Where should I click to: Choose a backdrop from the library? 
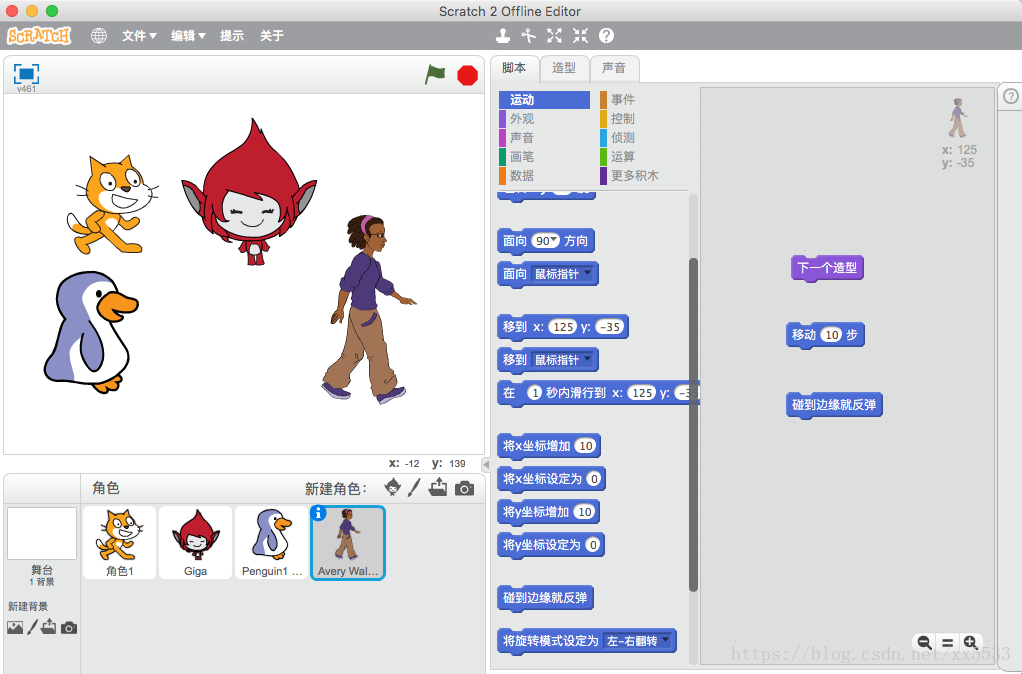[15, 627]
